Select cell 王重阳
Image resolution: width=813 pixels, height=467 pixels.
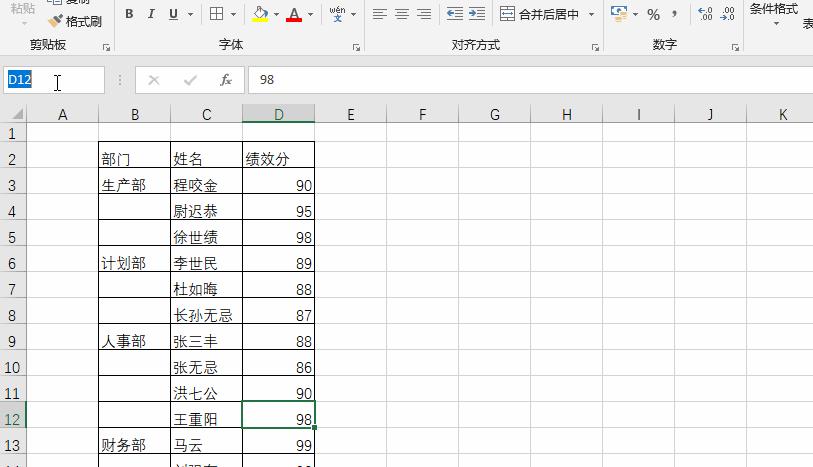[206, 415]
